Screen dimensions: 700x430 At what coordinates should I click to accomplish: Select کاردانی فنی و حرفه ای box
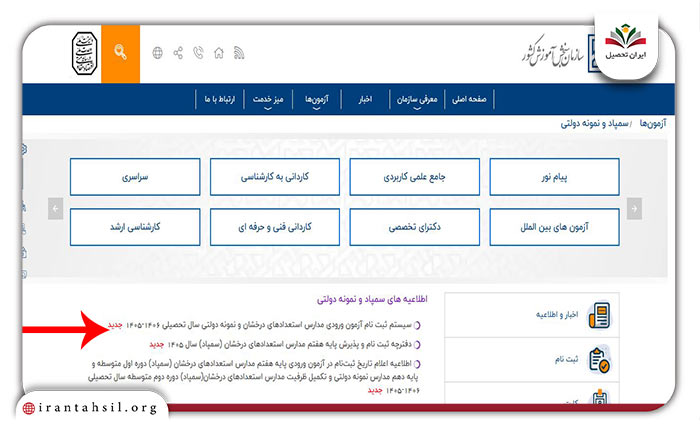[x=275, y=227]
